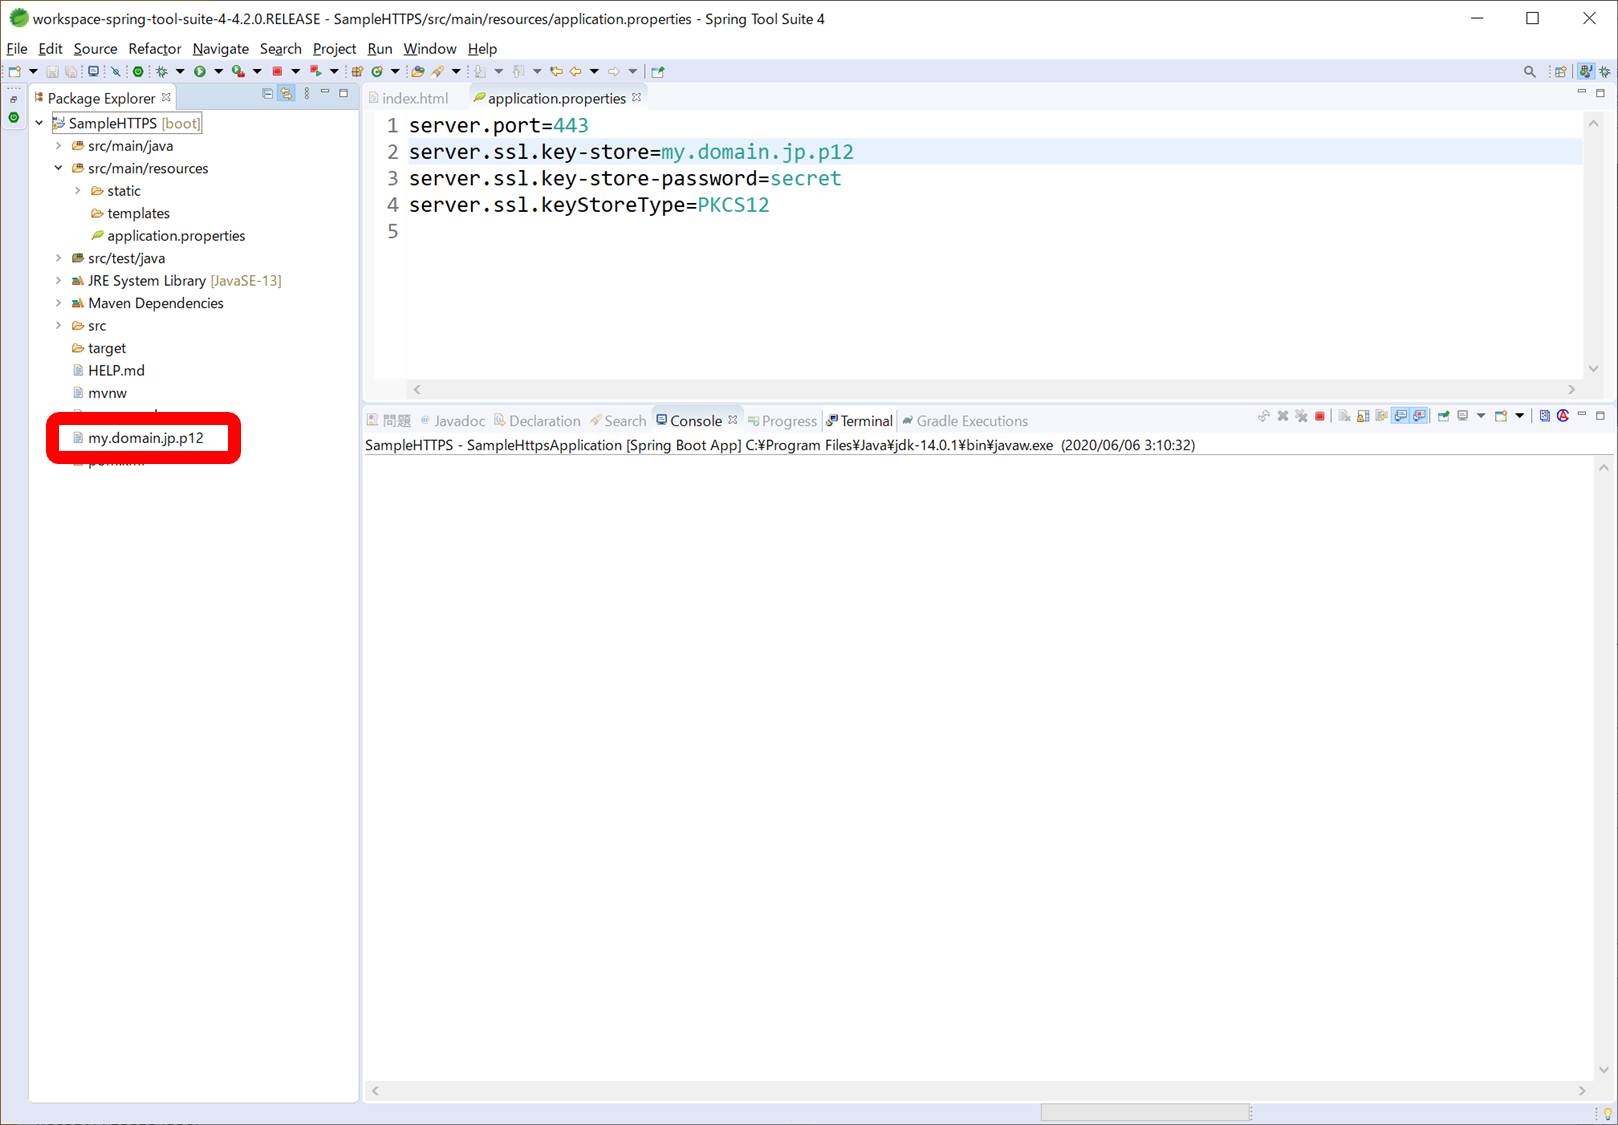Image resolution: width=1618 pixels, height=1125 pixels.
Task: Click the Open Type folder toolbar icon
Action: [x=418, y=72]
